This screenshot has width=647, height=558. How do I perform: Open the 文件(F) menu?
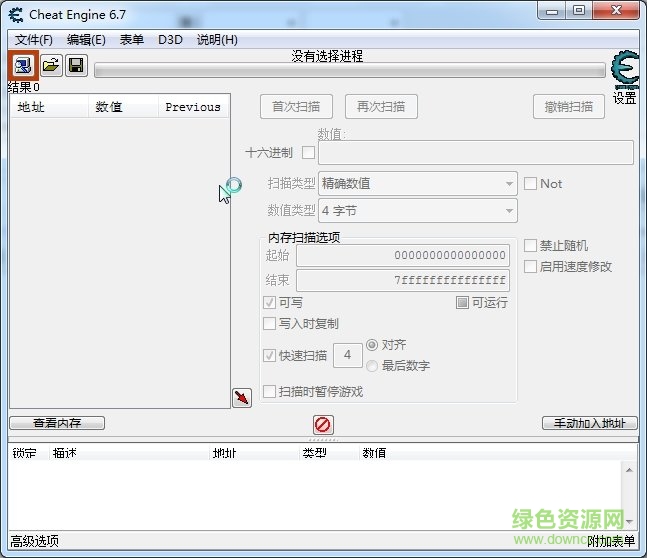click(x=34, y=40)
